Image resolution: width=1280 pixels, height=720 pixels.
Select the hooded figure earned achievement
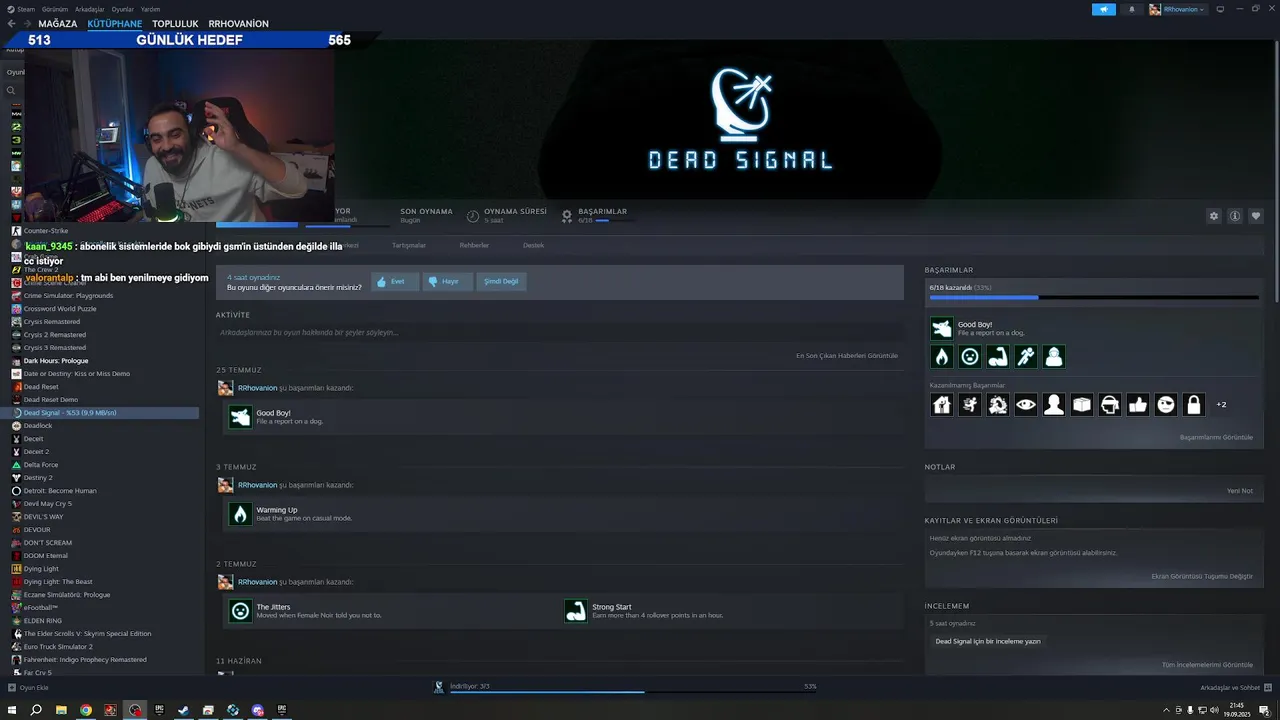tap(1053, 356)
